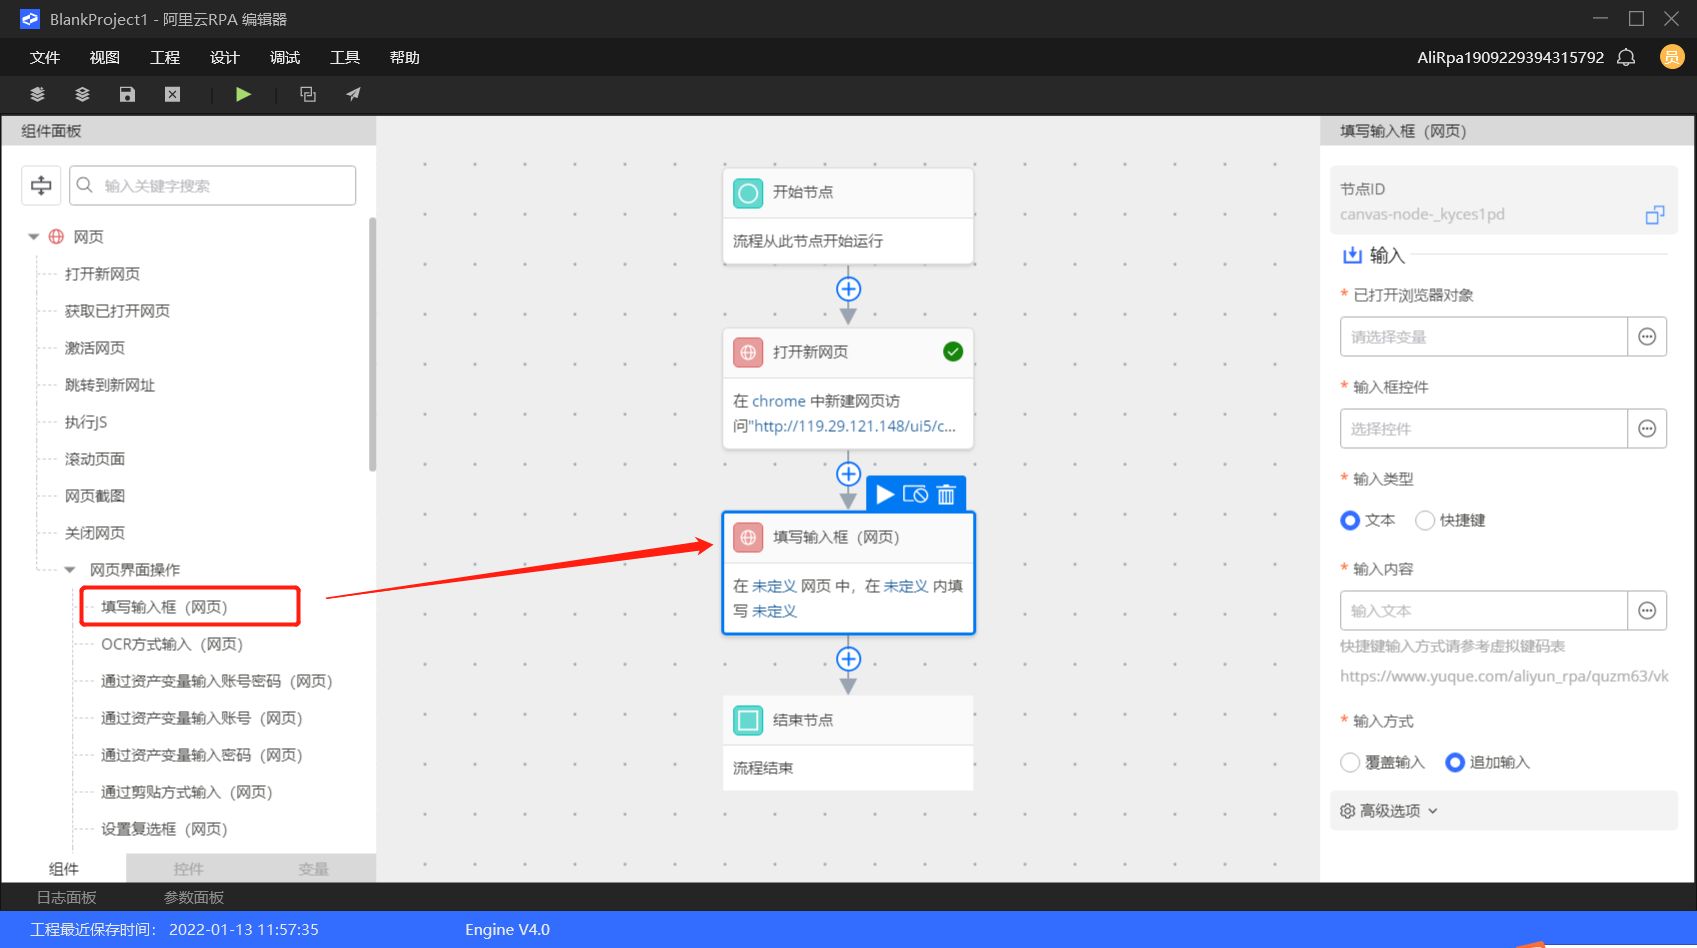Click the URL link in open webpage node
This screenshot has width=1697, height=948.
click(855, 426)
